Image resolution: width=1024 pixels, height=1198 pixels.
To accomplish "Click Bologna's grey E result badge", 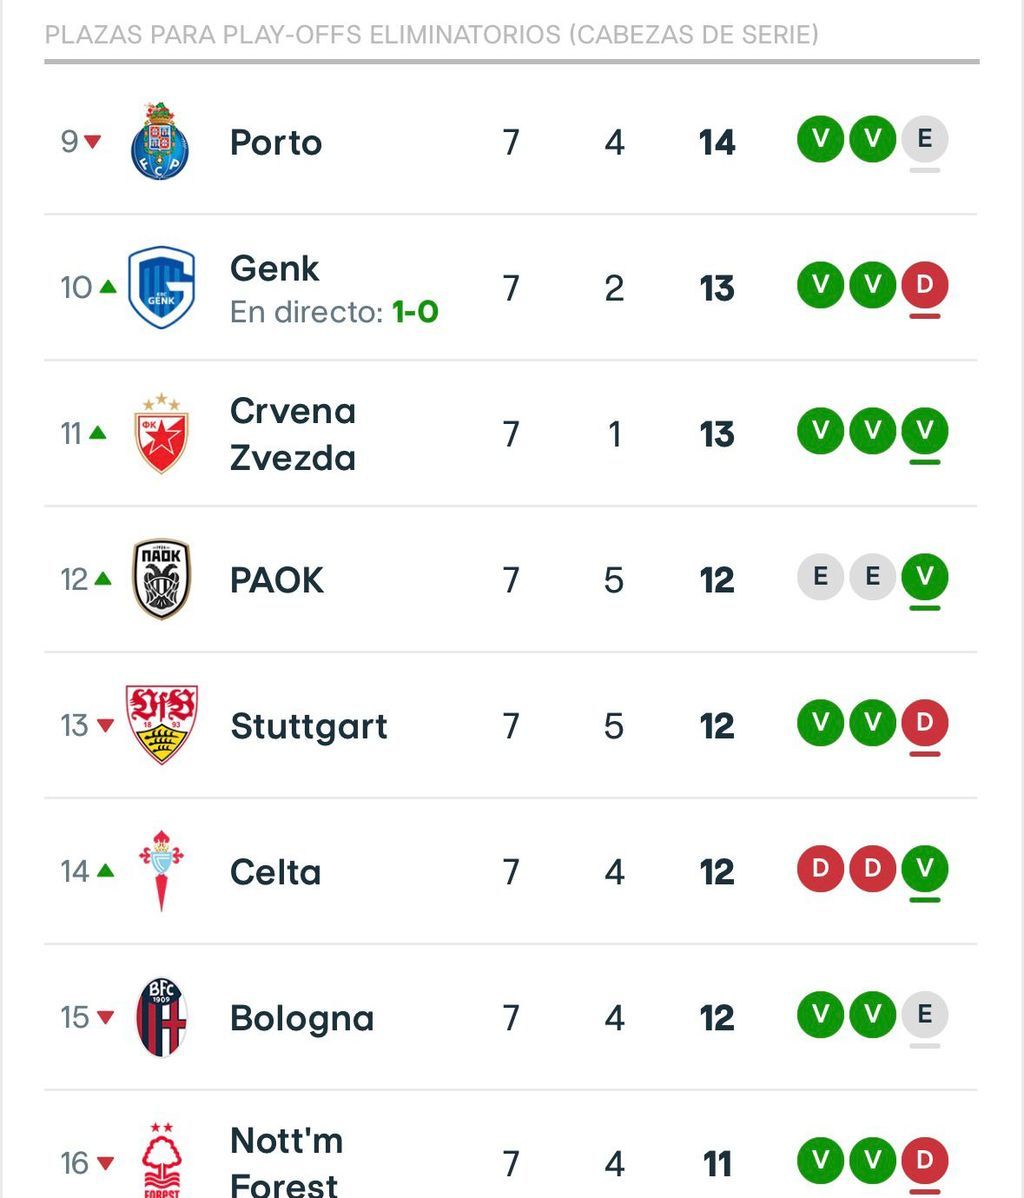I will (x=924, y=1015).
